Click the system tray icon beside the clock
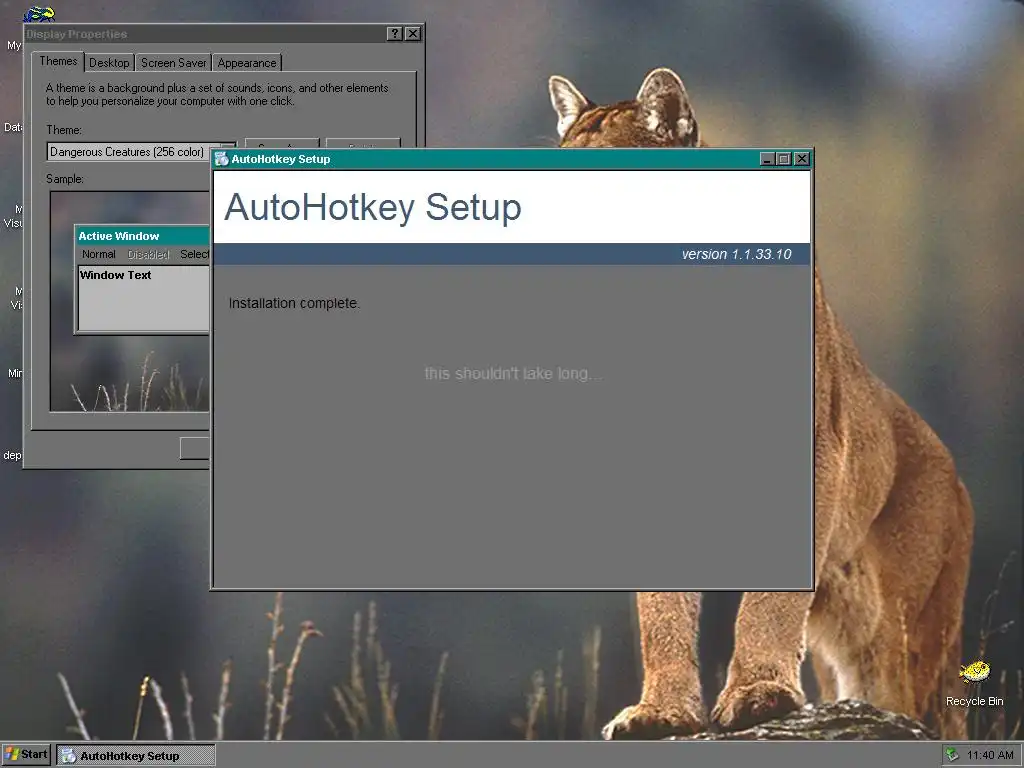This screenshot has width=1024, height=768. (953, 755)
